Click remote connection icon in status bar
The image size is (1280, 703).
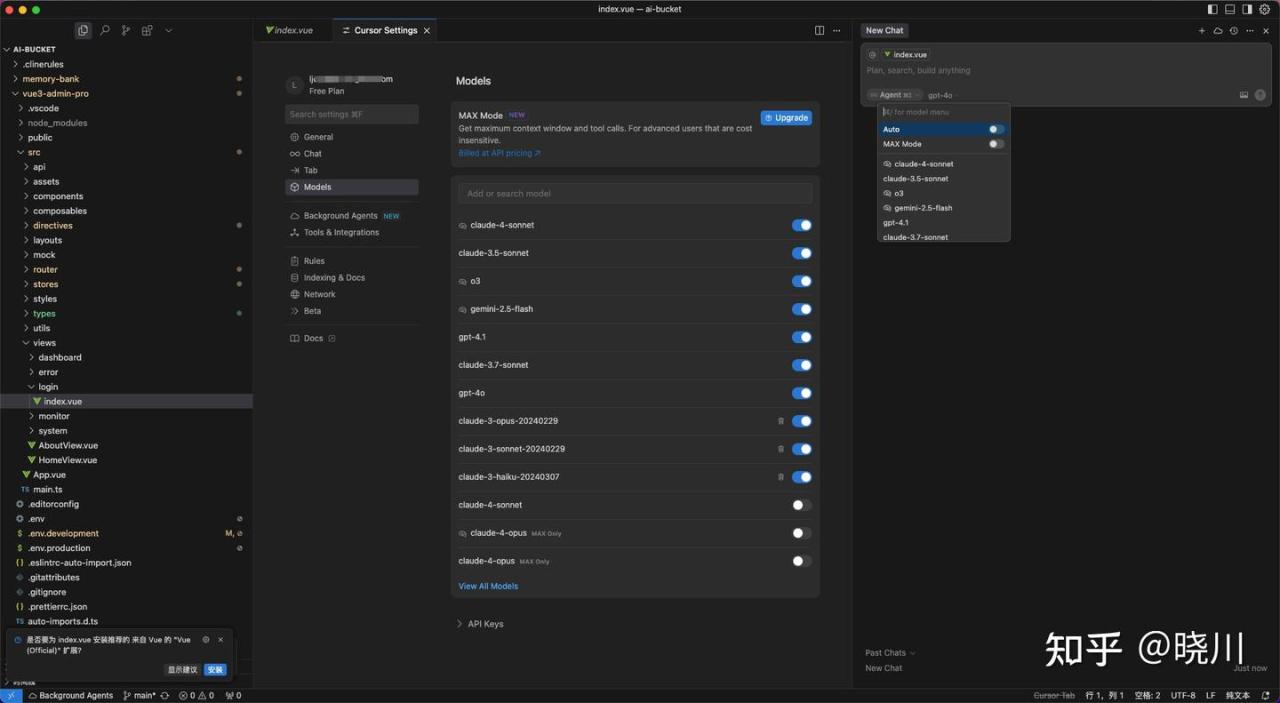[x=11, y=695]
